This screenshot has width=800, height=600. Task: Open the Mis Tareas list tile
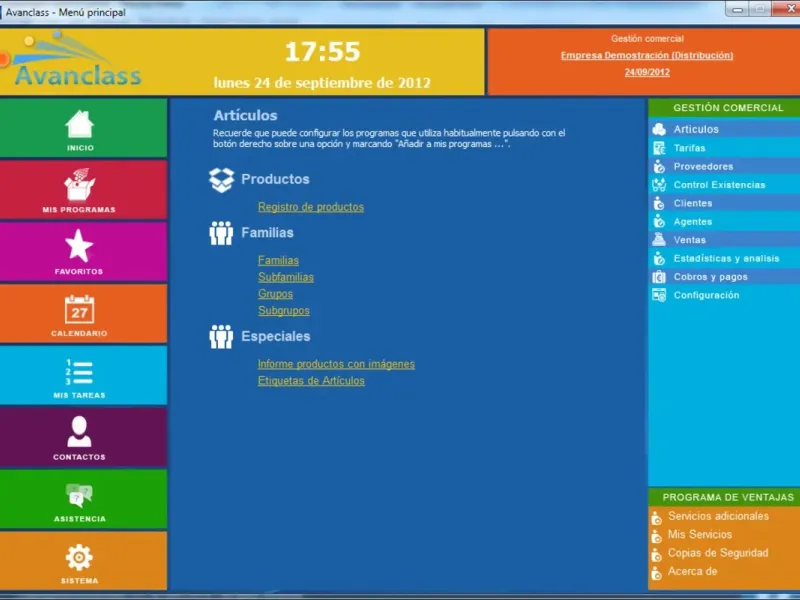[83, 375]
